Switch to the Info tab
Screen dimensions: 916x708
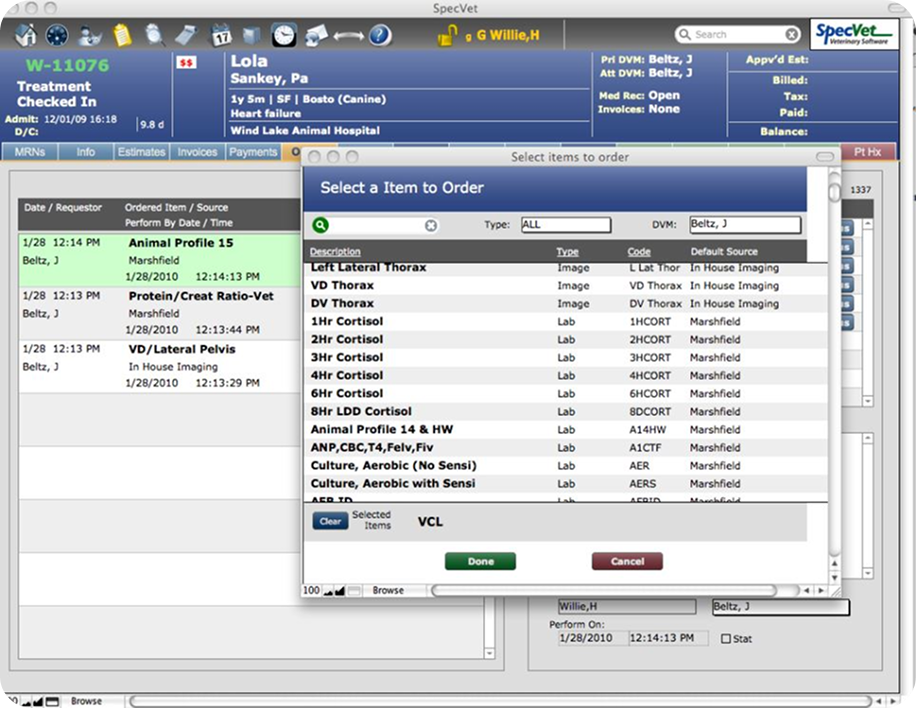[85, 152]
